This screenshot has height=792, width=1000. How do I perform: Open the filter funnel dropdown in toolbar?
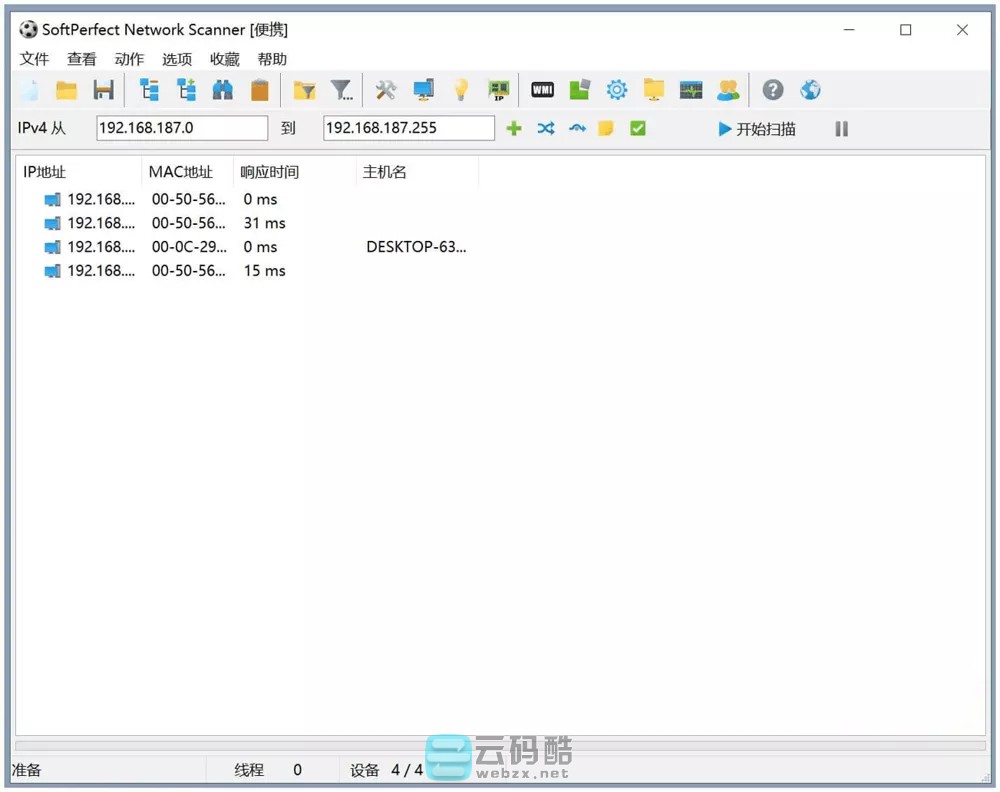(342, 91)
